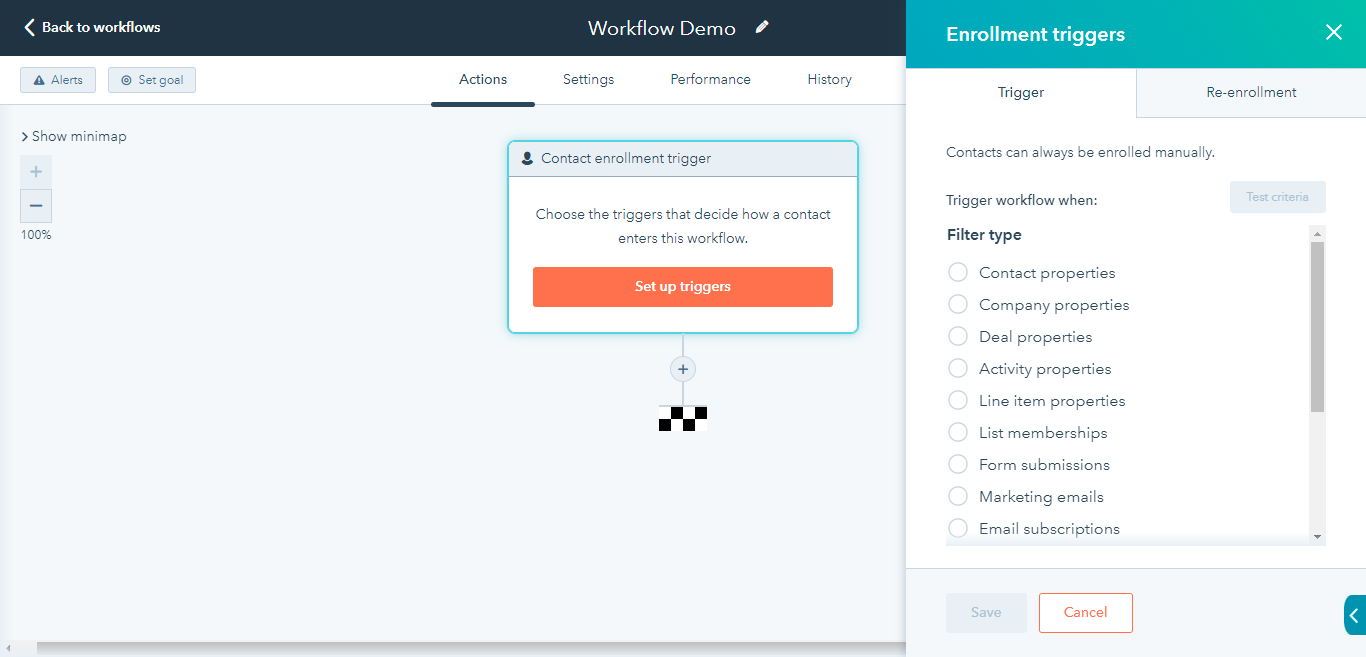
Task: Select Deal properties filter type
Action: [x=958, y=336]
